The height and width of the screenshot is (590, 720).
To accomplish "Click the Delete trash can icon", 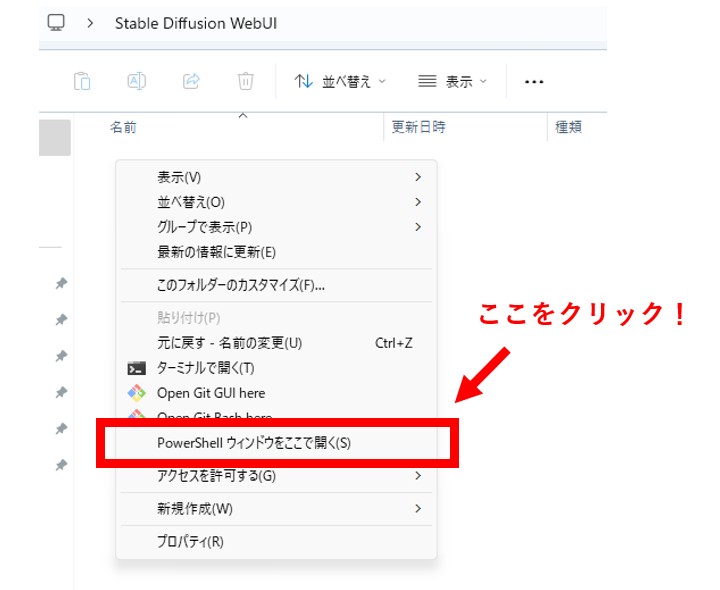I will click(245, 81).
